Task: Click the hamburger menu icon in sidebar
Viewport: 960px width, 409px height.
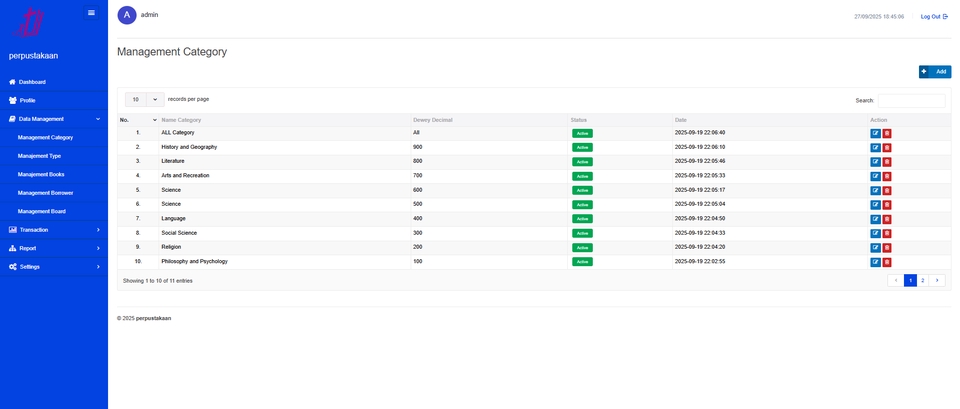Action: [91, 13]
